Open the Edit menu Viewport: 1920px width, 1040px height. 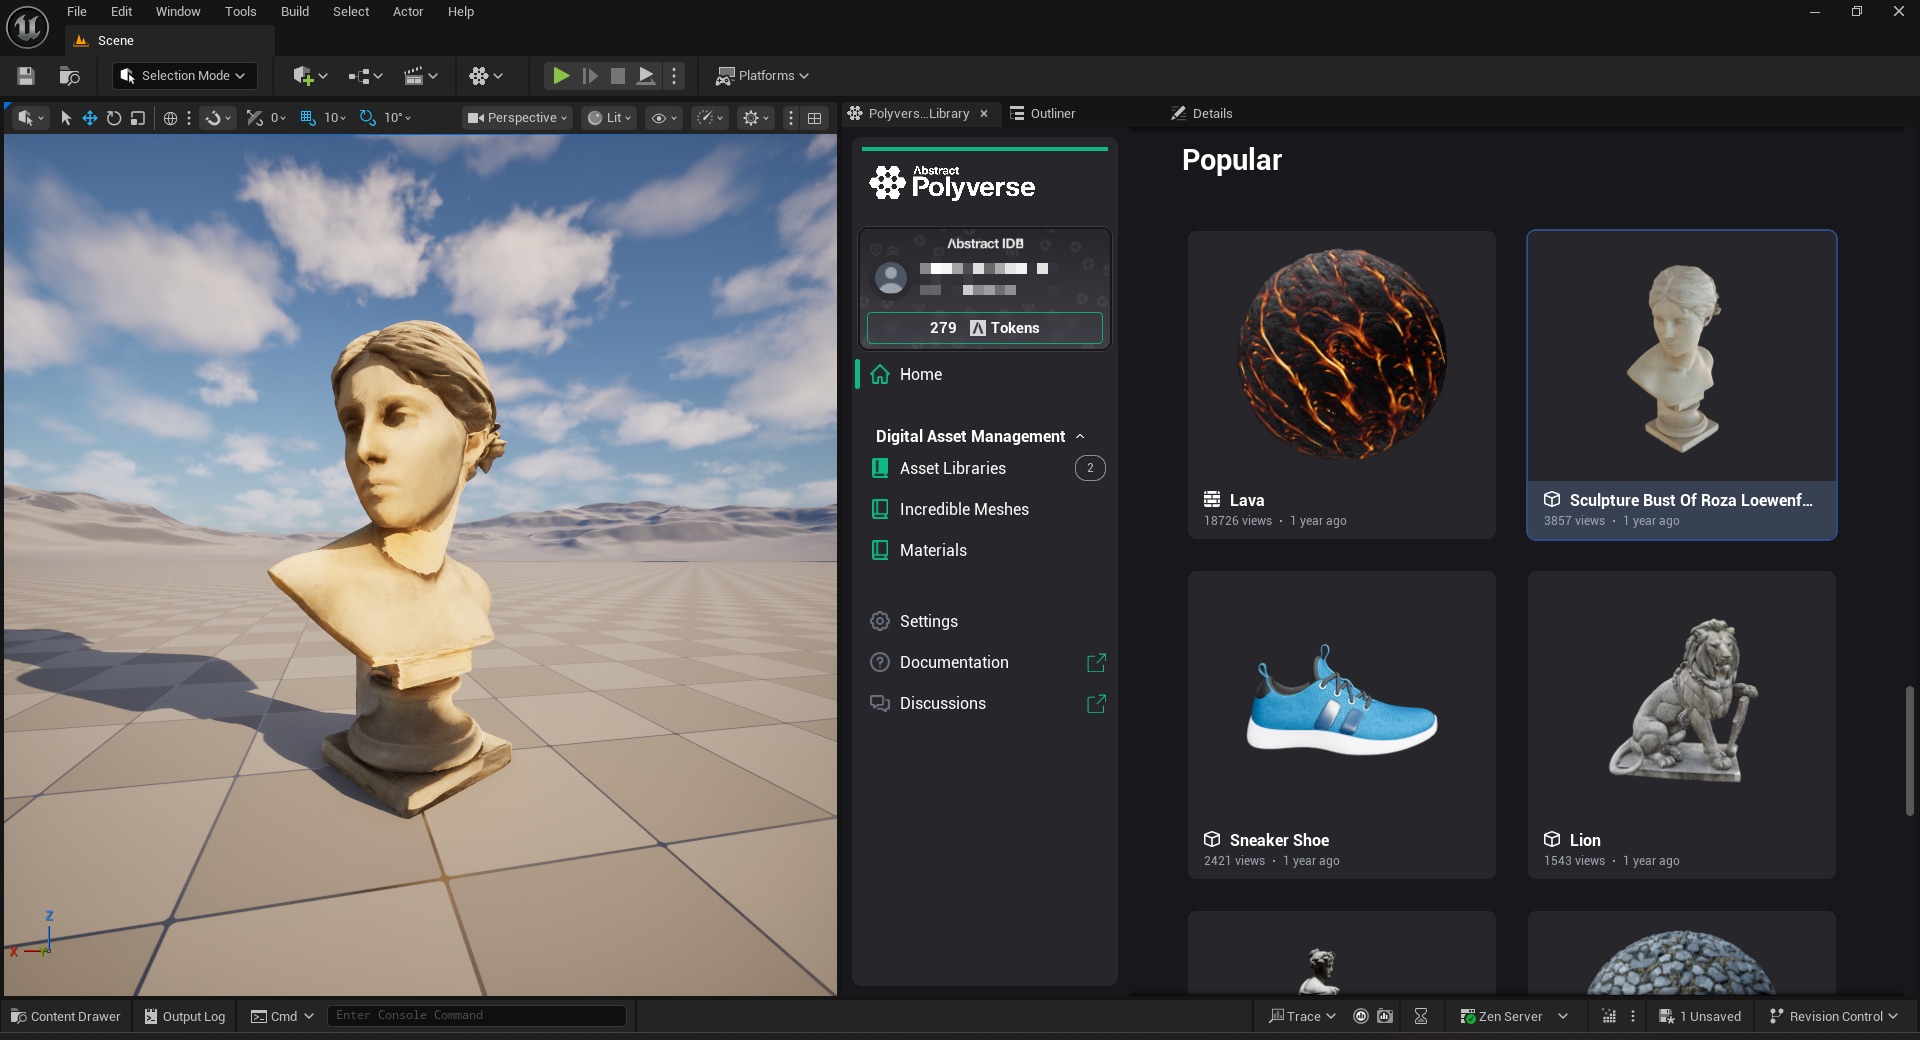coord(121,12)
